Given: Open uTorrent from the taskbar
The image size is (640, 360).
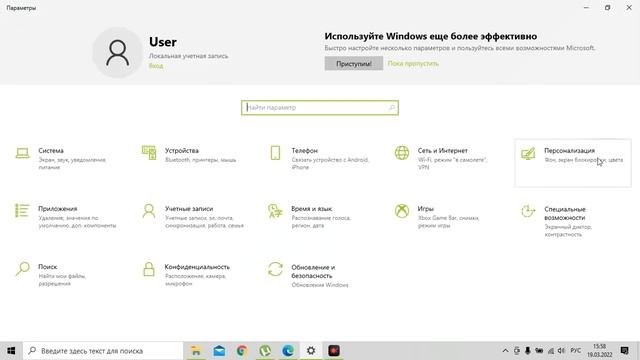Looking at the screenshot, I should [265, 351].
